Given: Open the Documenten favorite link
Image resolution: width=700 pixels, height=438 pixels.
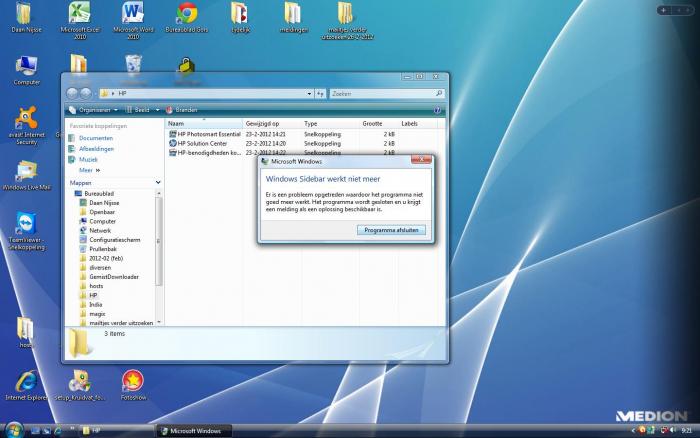Looking at the screenshot, I should [91, 138].
